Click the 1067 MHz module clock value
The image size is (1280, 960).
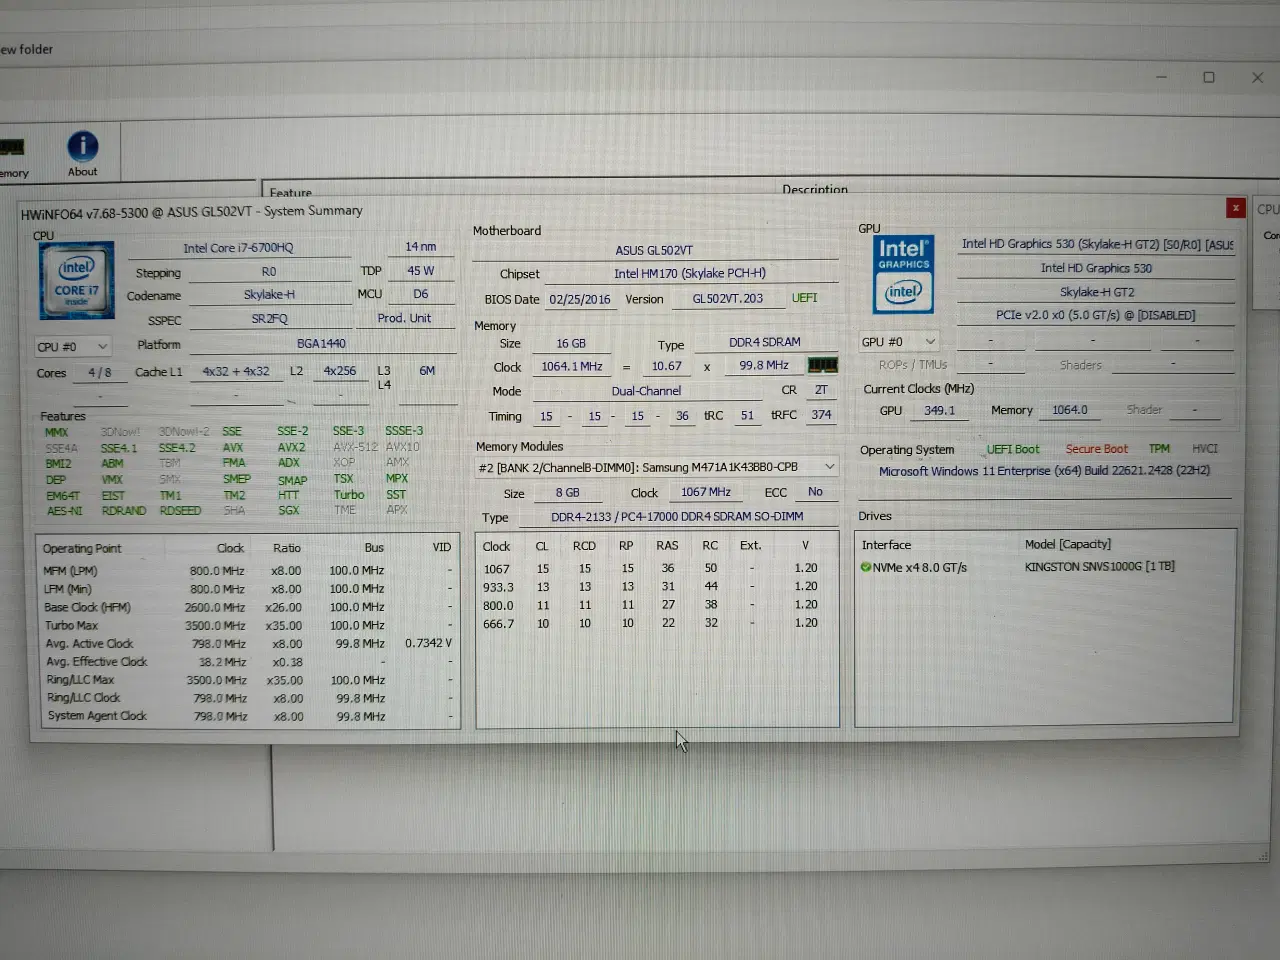pyautogui.click(x=705, y=492)
